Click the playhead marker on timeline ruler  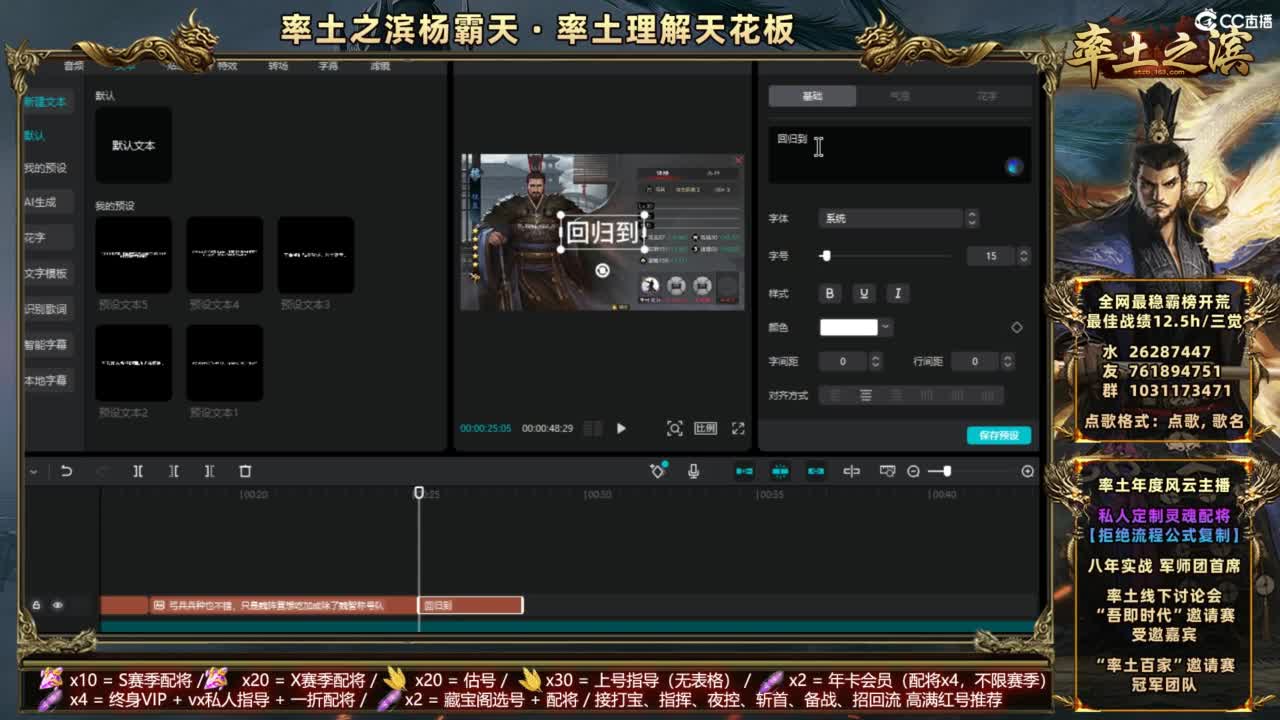pyautogui.click(x=419, y=493)
